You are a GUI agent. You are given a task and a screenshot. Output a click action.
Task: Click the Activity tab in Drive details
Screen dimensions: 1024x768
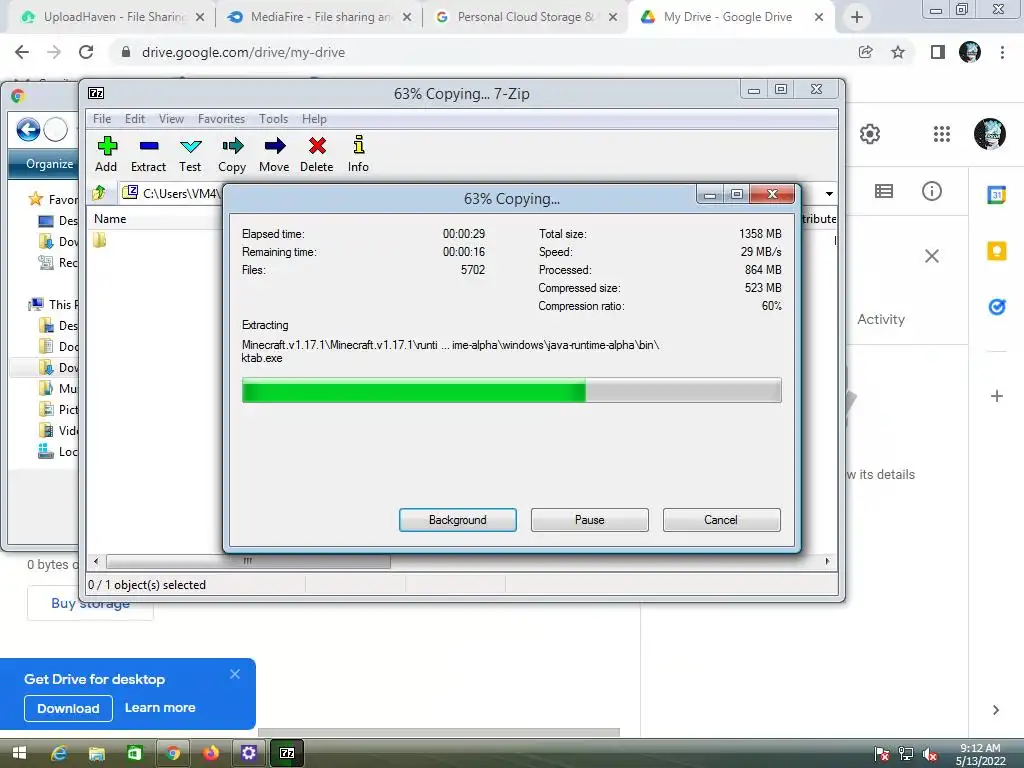pos(881,319)
